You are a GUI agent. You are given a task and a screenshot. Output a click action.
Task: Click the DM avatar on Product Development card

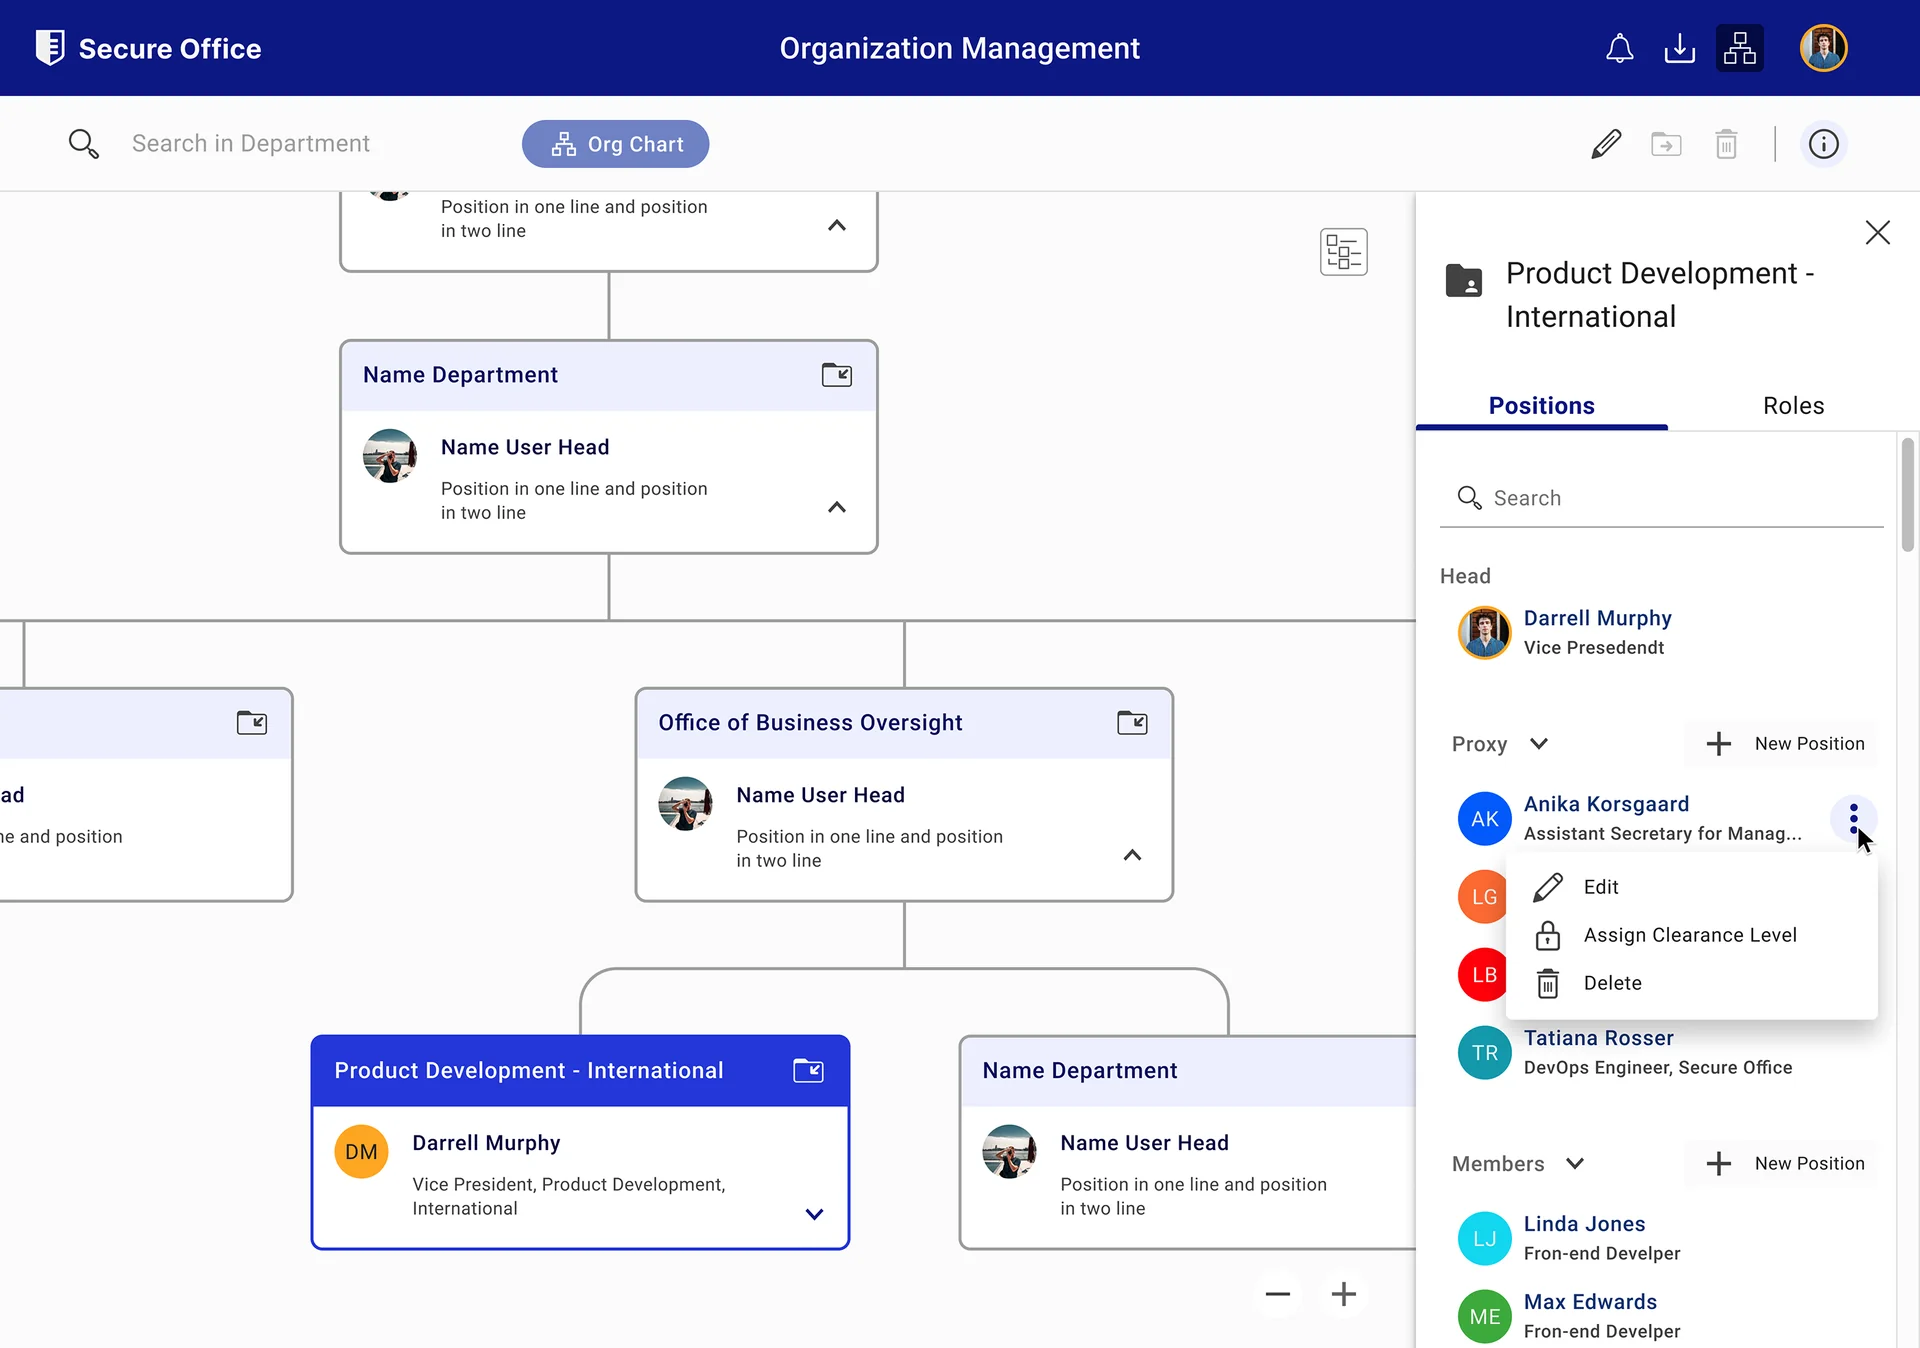(361, 1152)
